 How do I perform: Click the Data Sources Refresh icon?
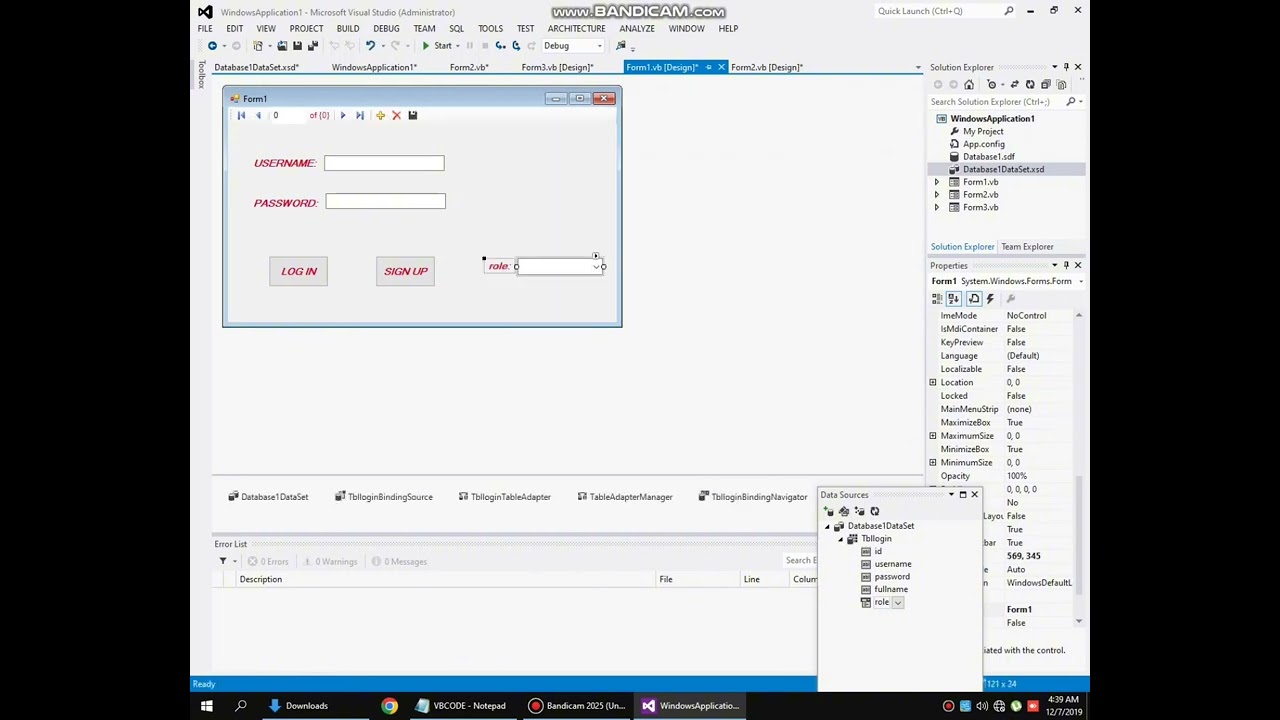click(x=874, y=511)
